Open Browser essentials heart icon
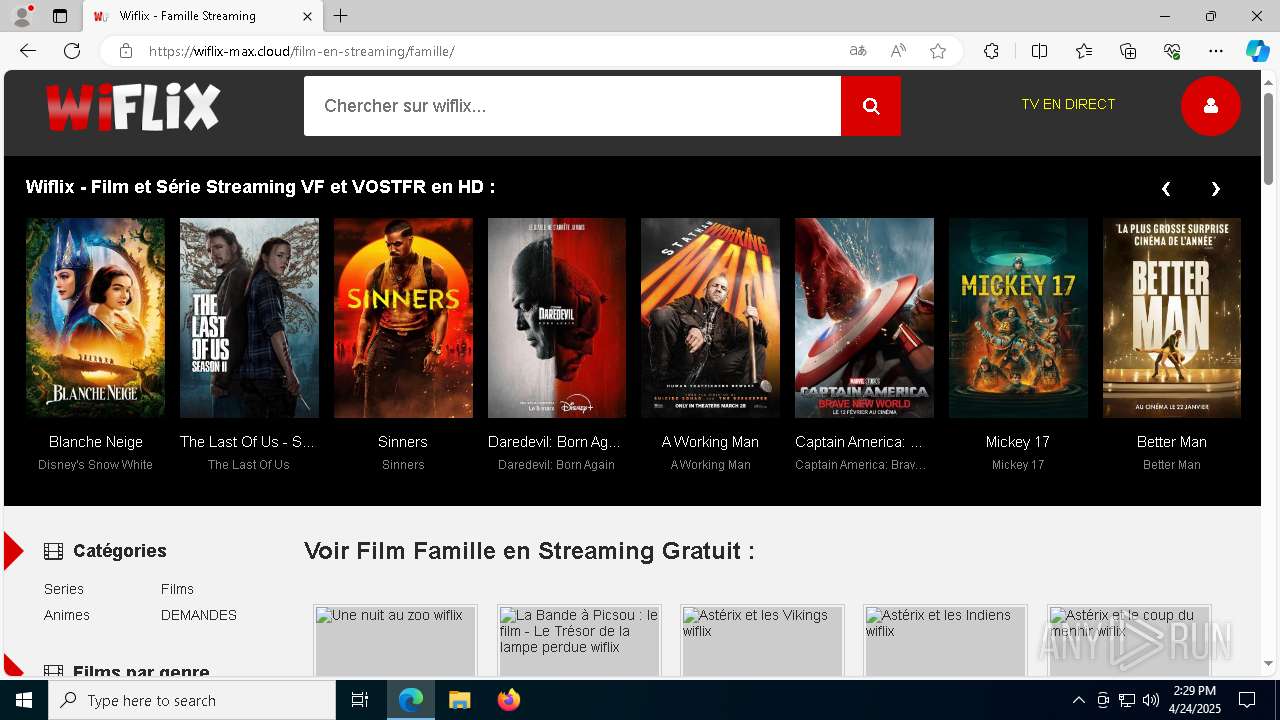The height and width of the screenshot is (720, 1280). coord(1172,51)
